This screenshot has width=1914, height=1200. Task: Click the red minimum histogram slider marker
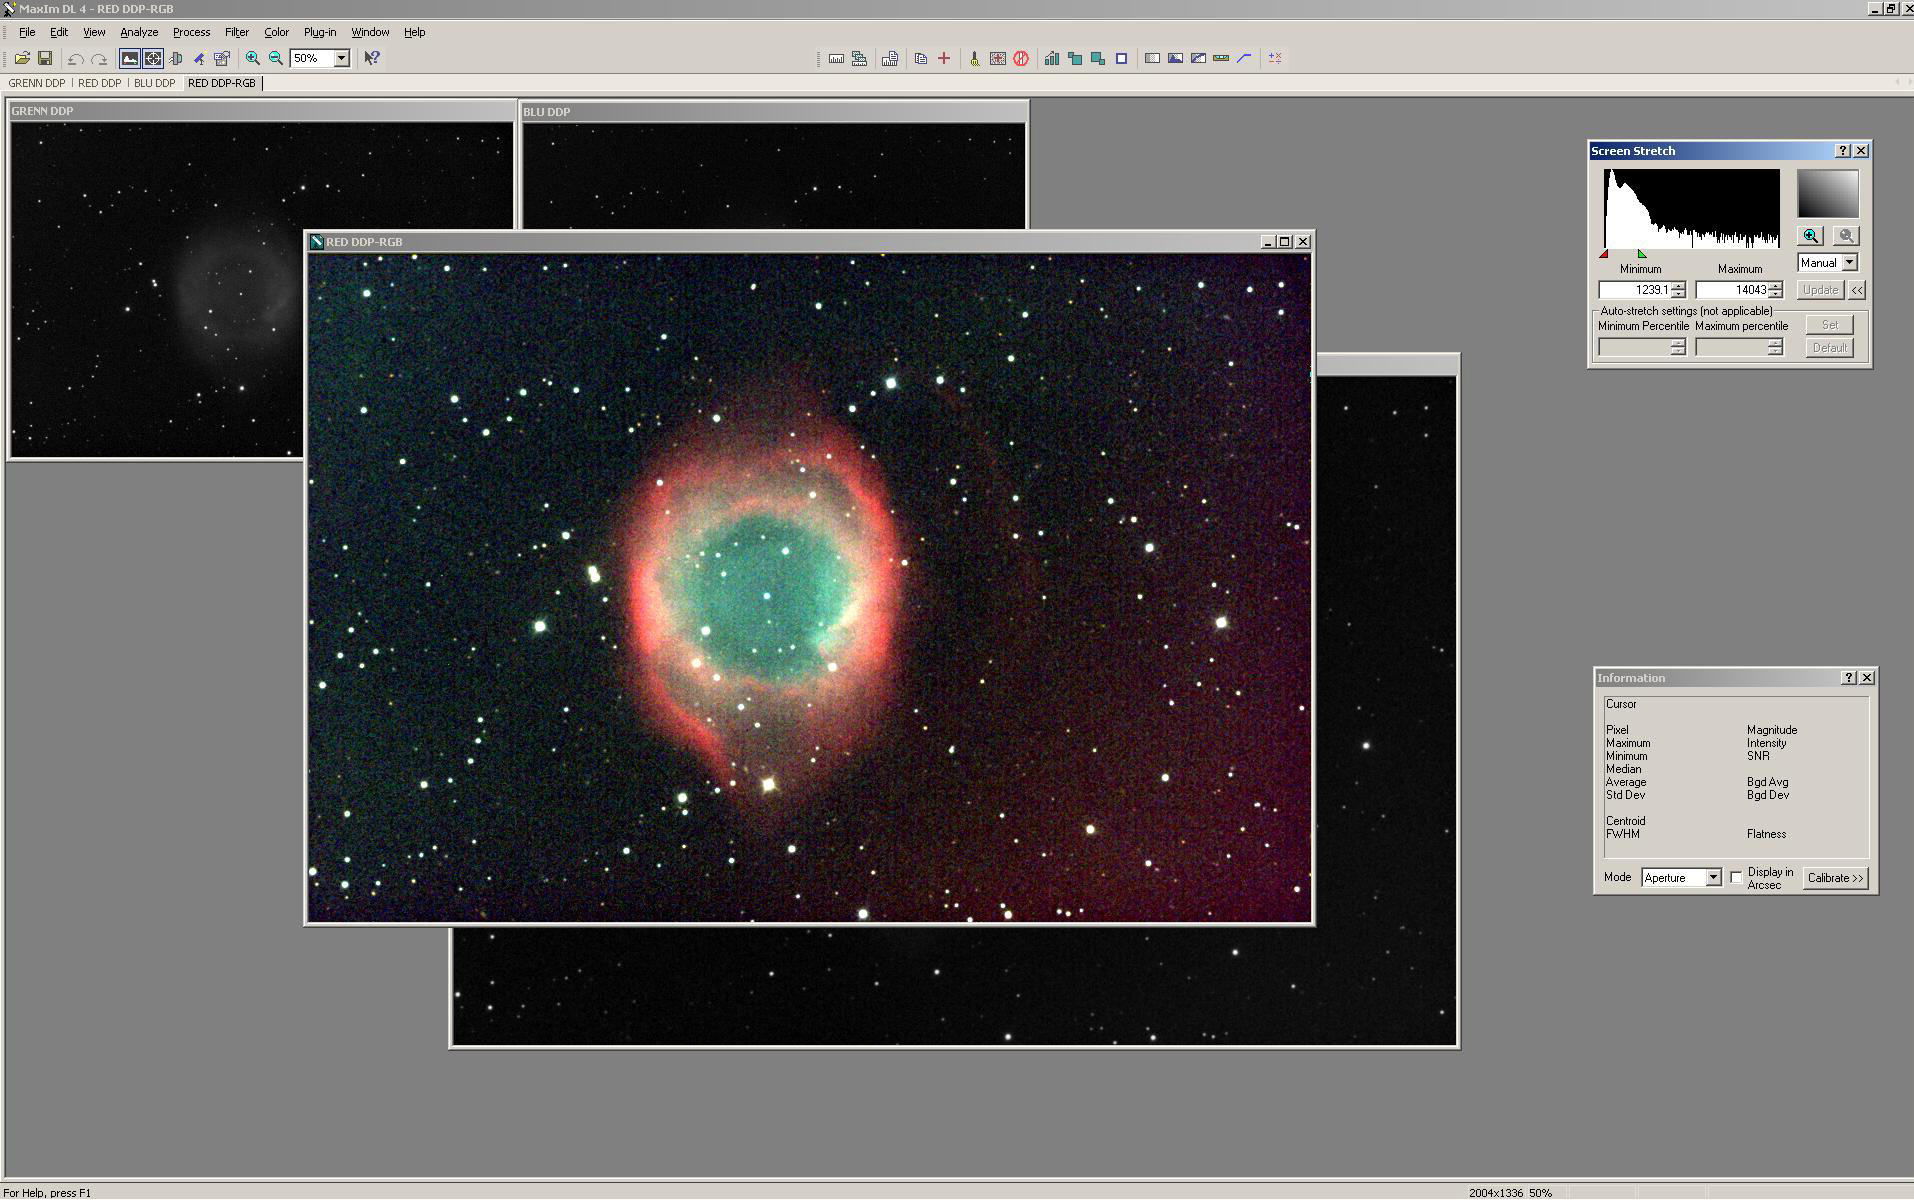tap(1604, 254)
